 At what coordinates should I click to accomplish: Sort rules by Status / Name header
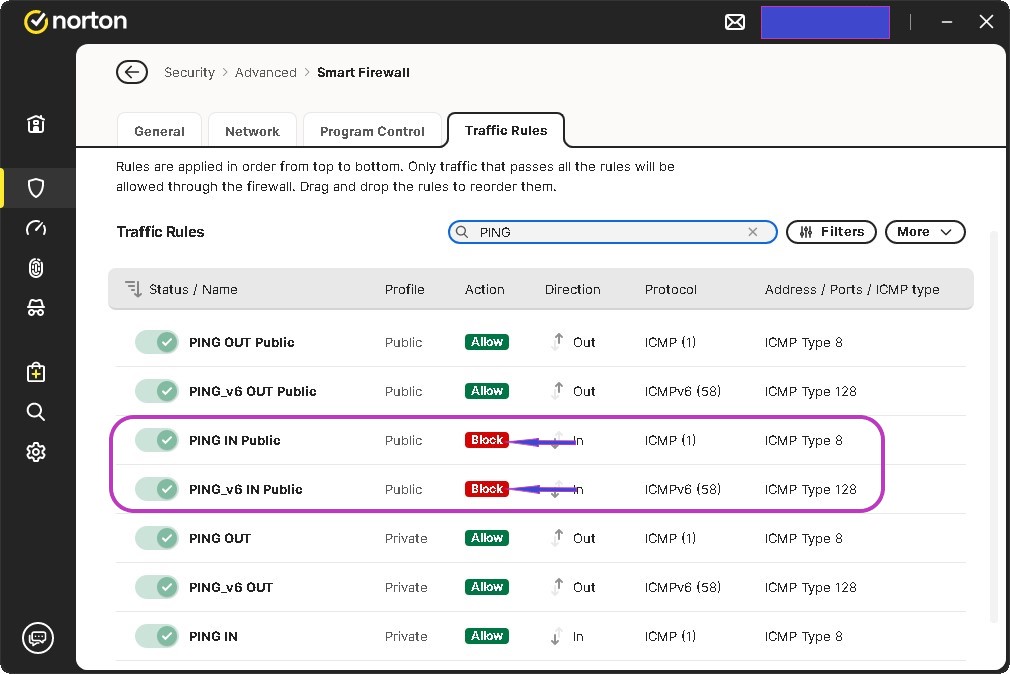192,289
